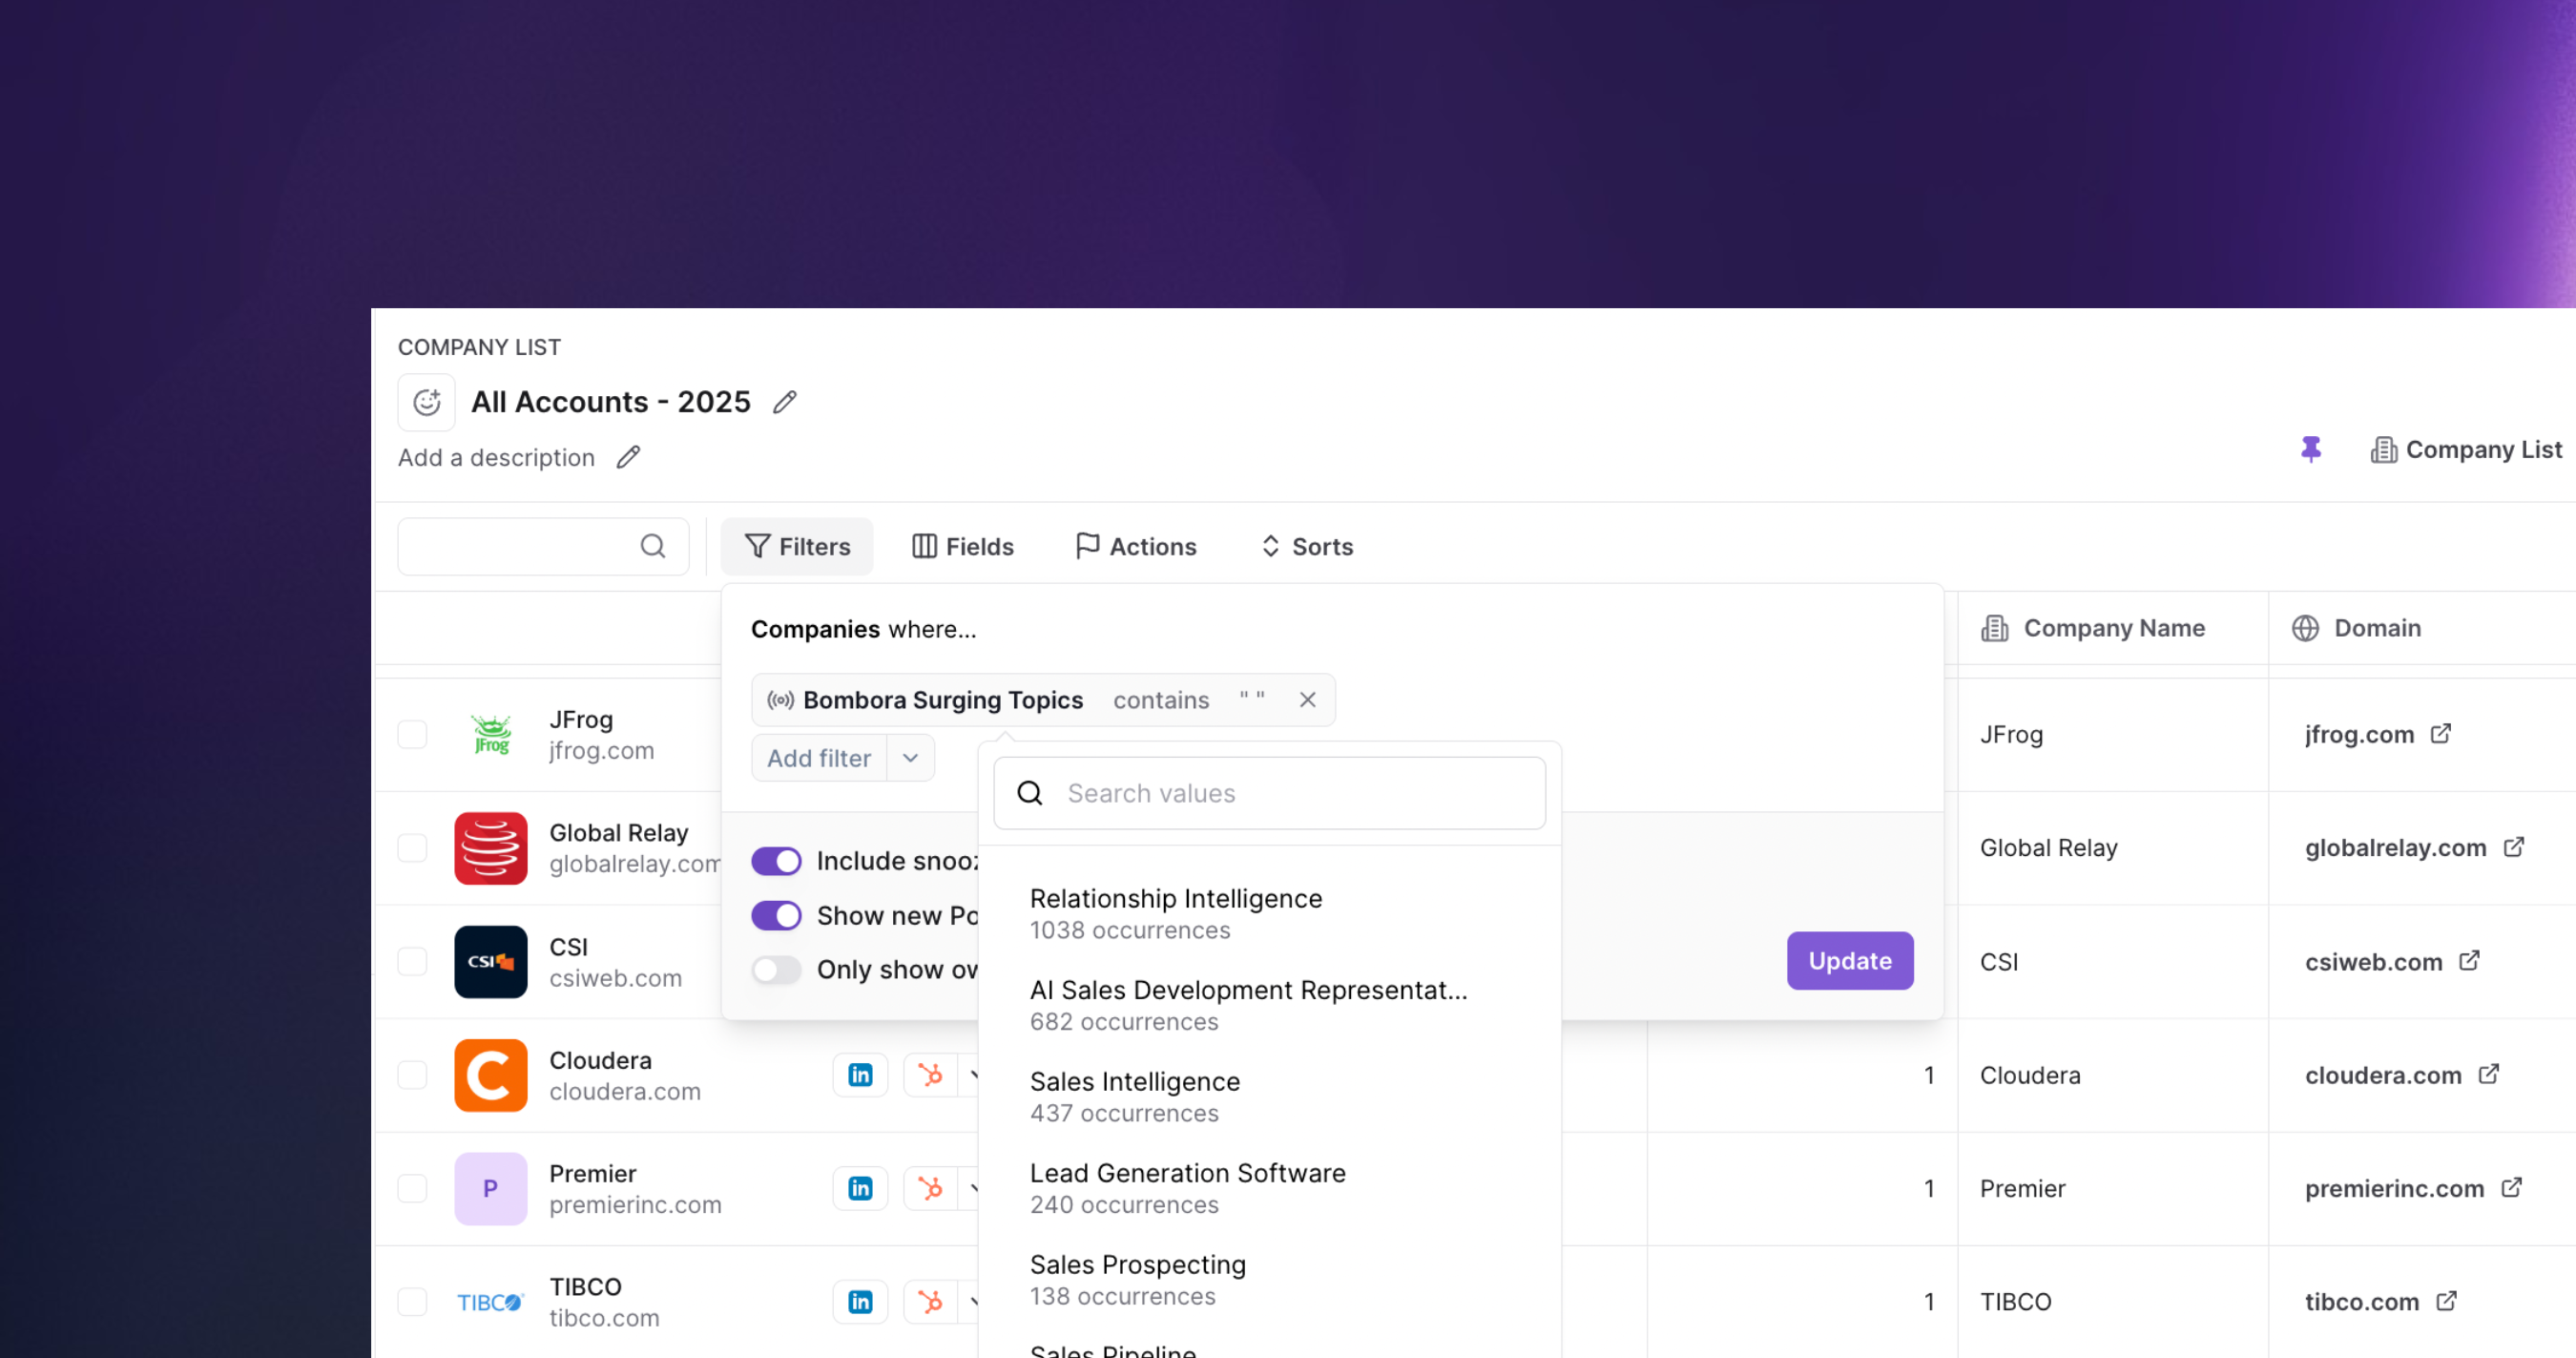Click the search magnifier in the list search box
2576x1358 pixels.
tap(653, 546)
